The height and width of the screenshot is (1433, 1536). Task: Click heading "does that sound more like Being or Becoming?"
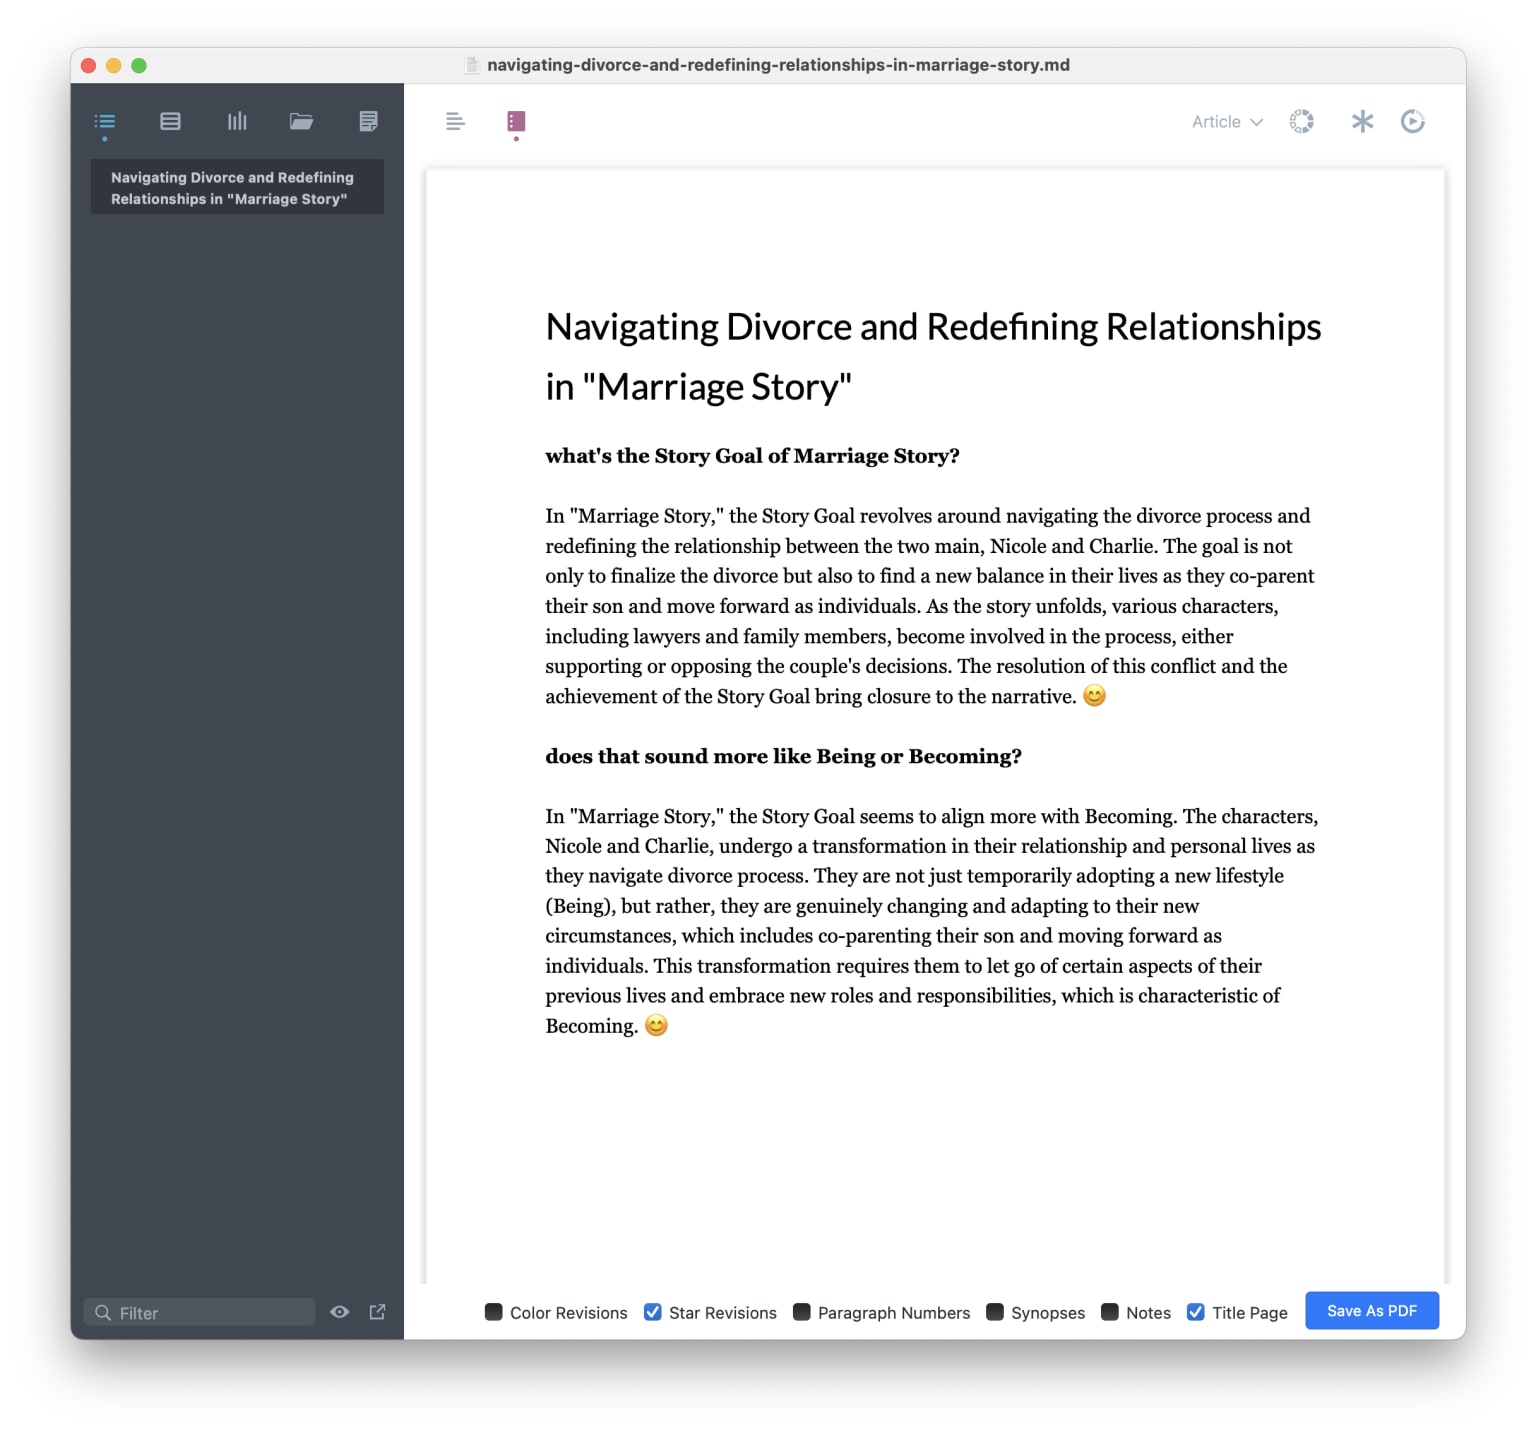click(783, 756)
